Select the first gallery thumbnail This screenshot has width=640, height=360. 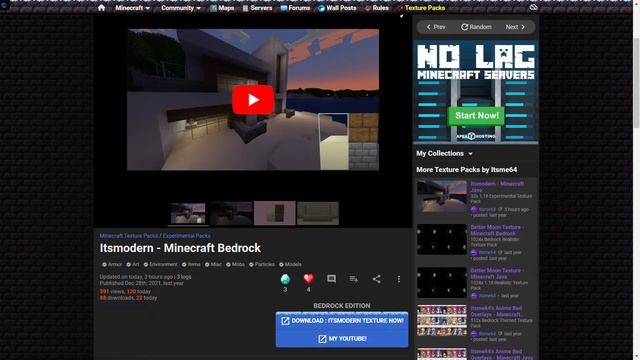pyautogui.click(x=188, y=213)
